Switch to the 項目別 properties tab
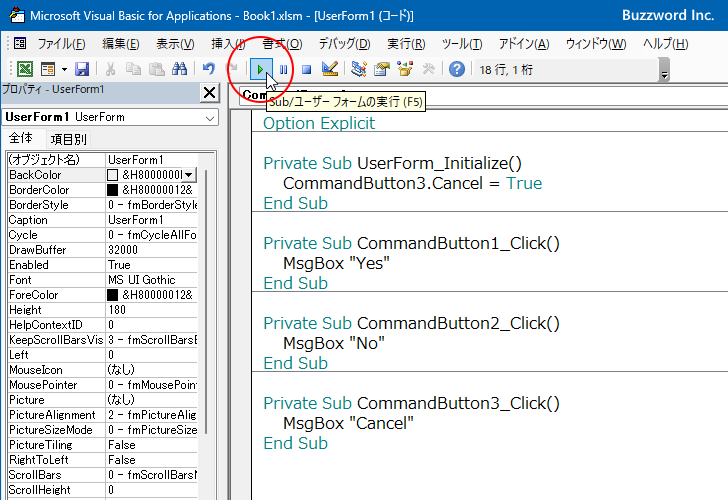This screenshot has height=500, width=728. 69,139
